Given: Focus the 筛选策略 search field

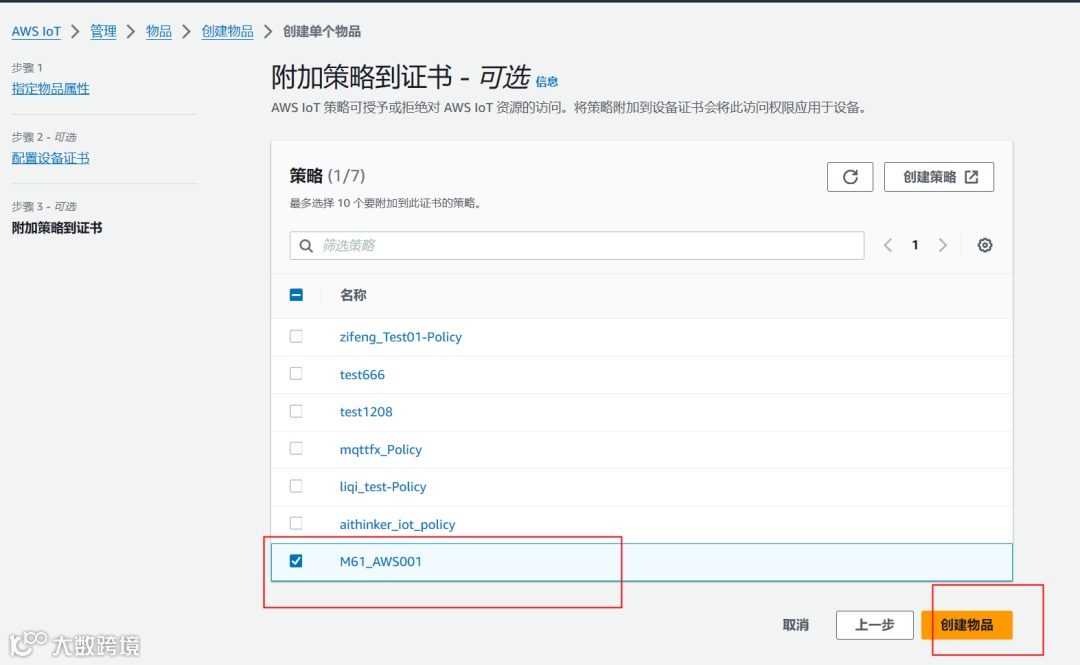Looking at the screenshot, I should [577, 246].
